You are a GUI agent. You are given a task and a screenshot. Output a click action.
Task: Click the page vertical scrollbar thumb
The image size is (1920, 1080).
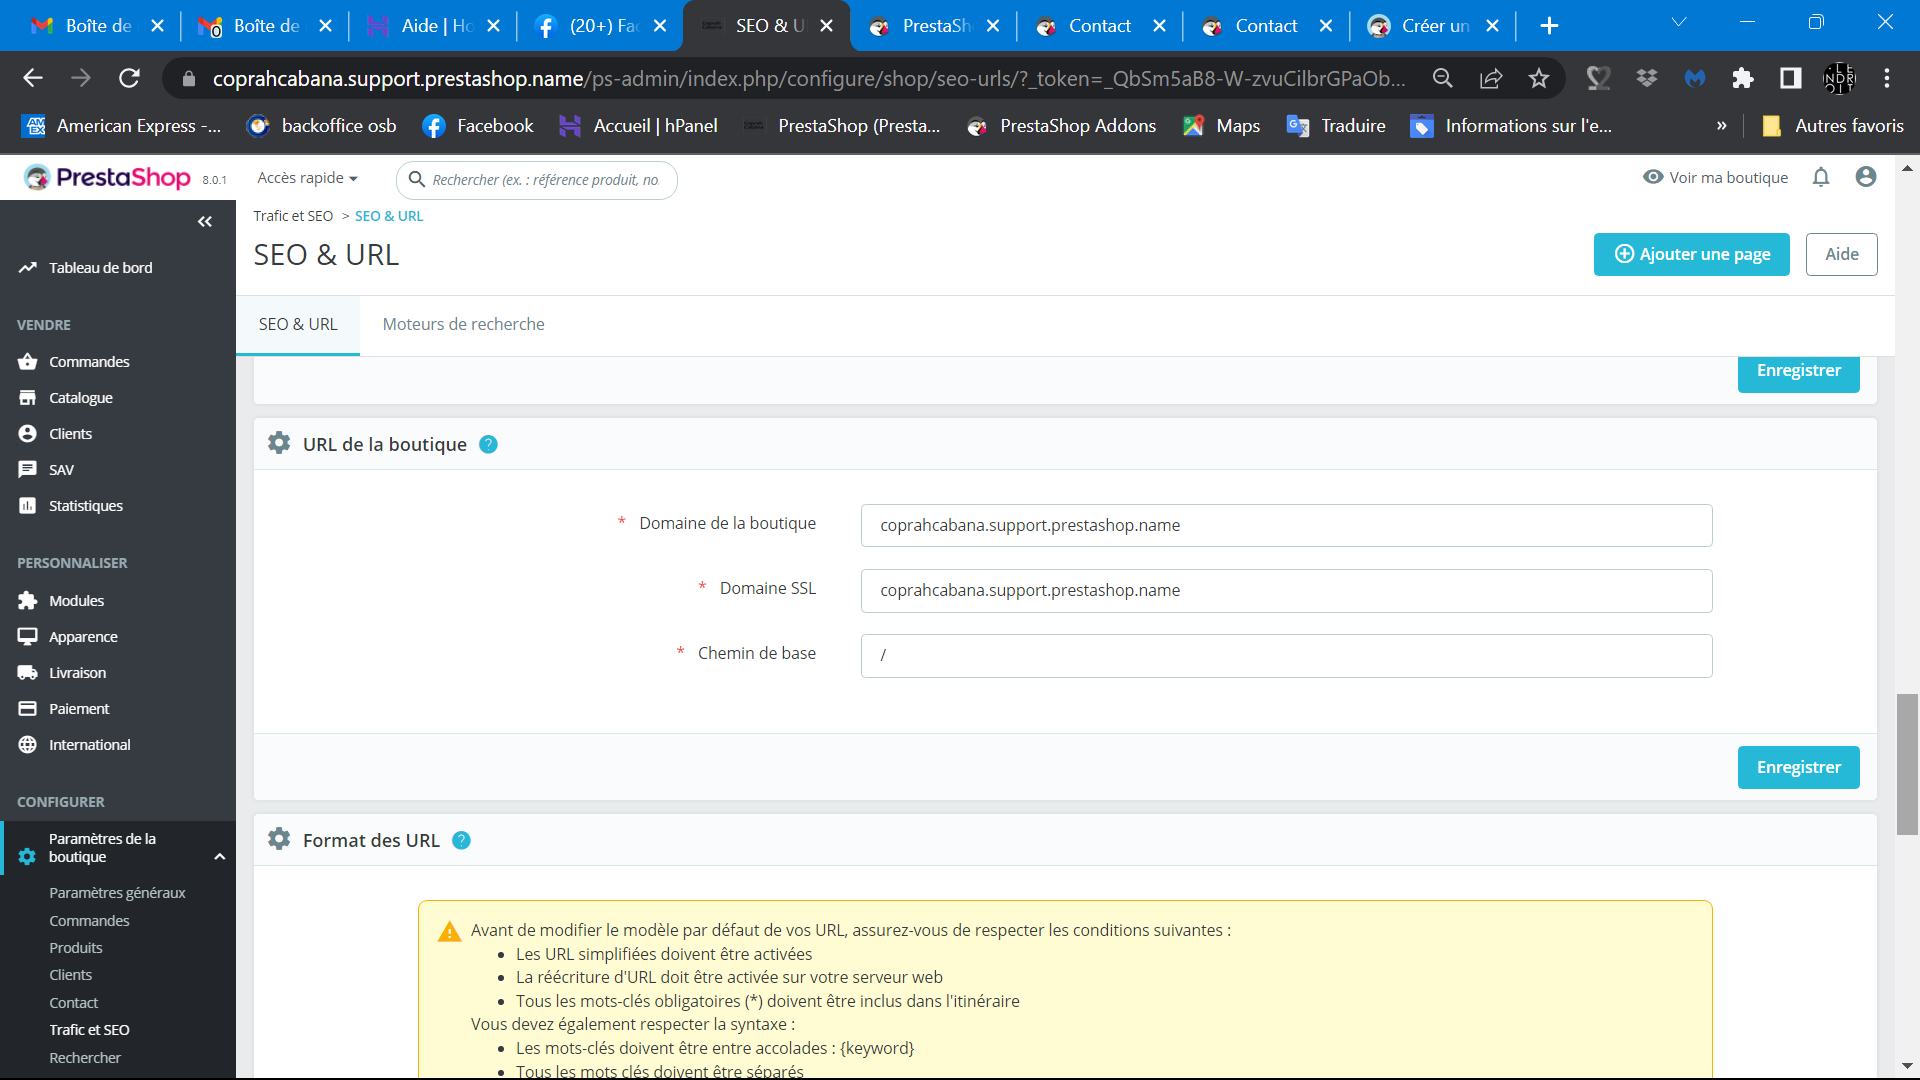pos(1907,765)
